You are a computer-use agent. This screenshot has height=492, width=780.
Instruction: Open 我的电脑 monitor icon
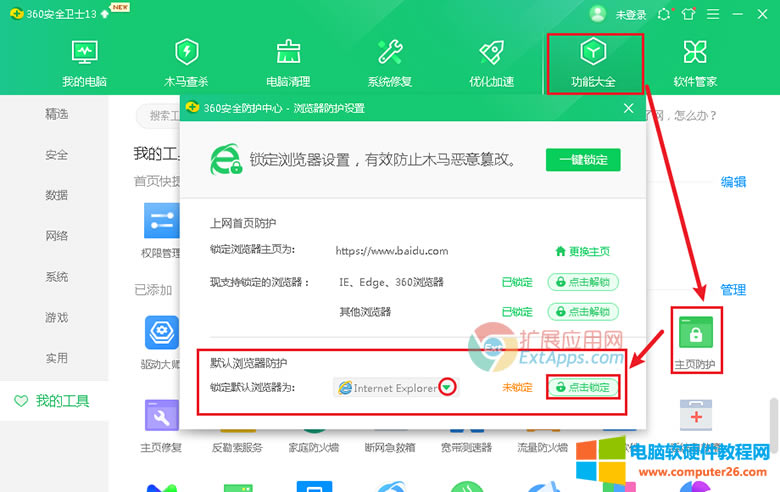[84, 62]
